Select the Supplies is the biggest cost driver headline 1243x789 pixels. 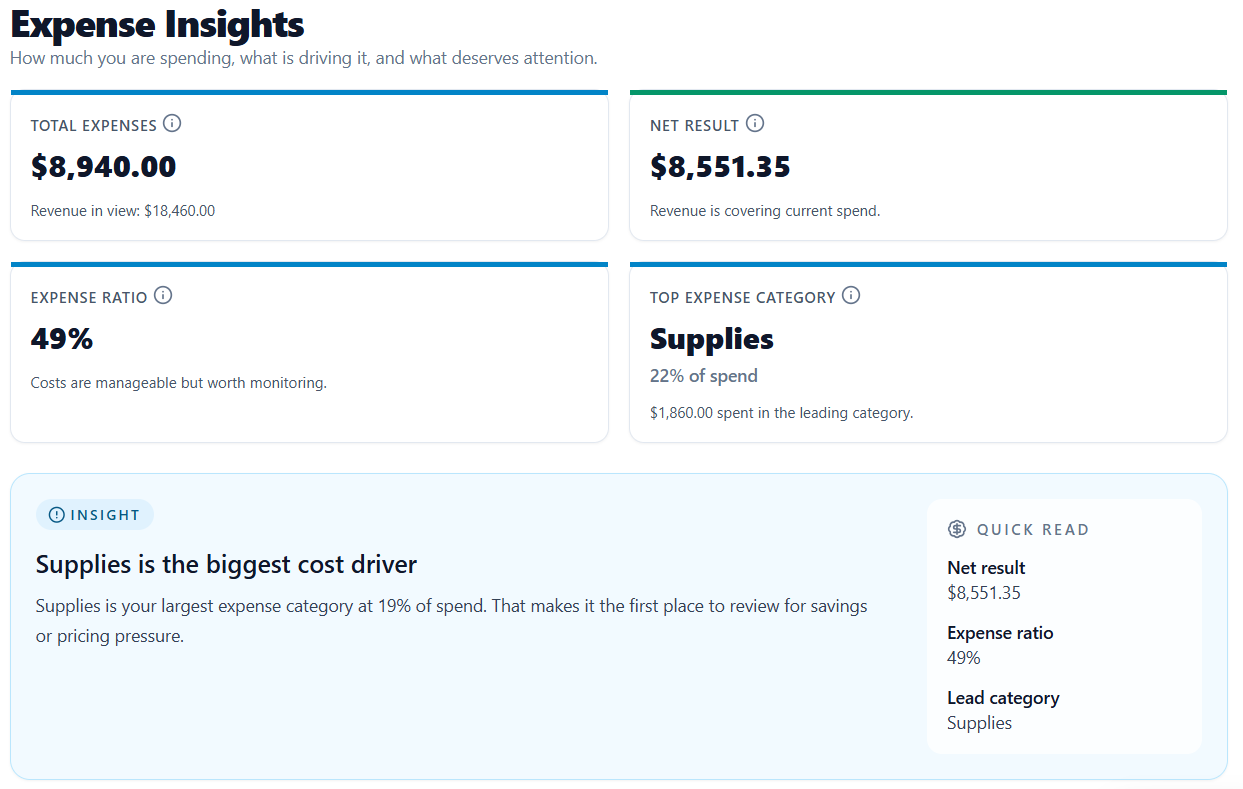pos(226,563)
